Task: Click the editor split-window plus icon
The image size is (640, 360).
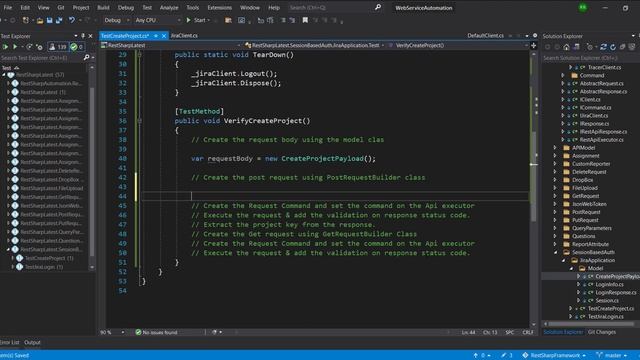Action: 533,45
